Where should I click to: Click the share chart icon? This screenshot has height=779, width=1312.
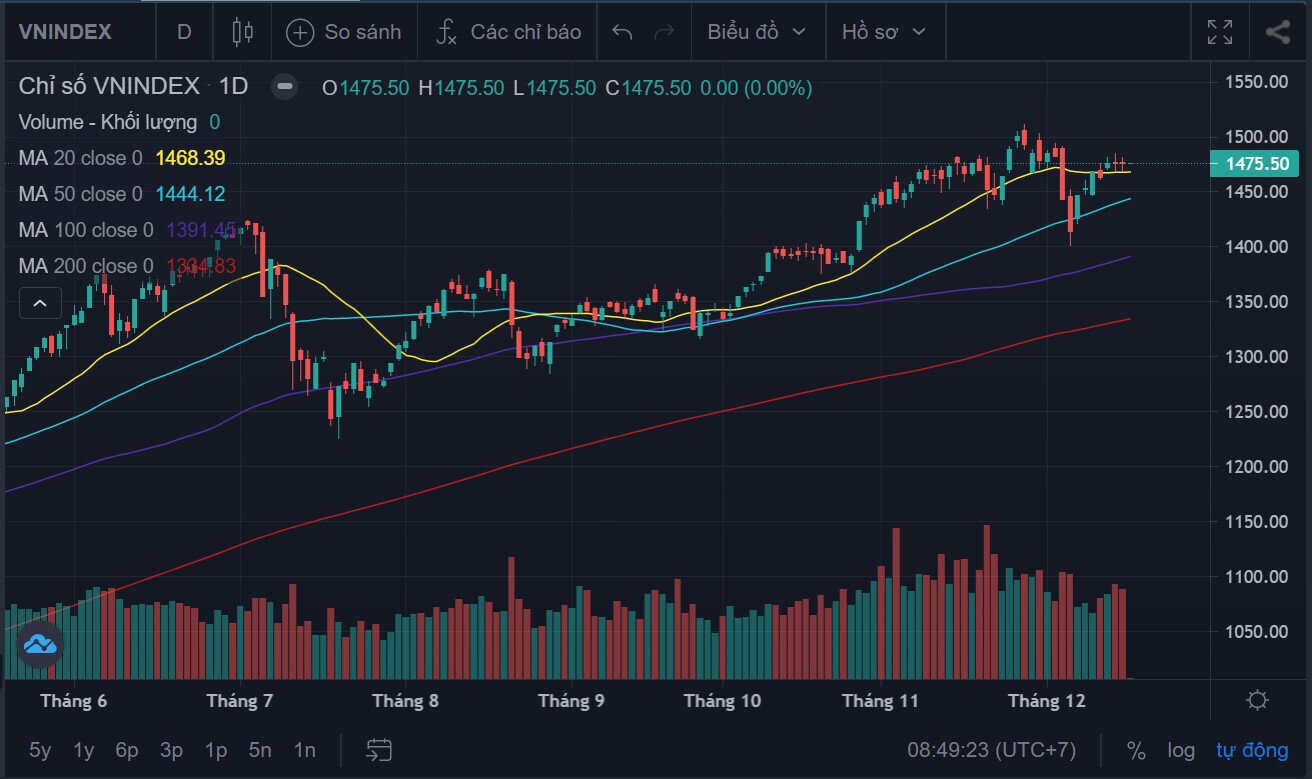[1277, 32]
